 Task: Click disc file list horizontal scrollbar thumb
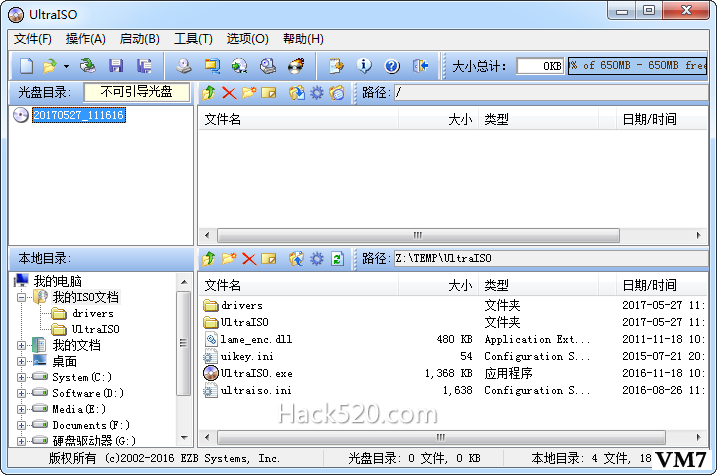coord(418,235)
